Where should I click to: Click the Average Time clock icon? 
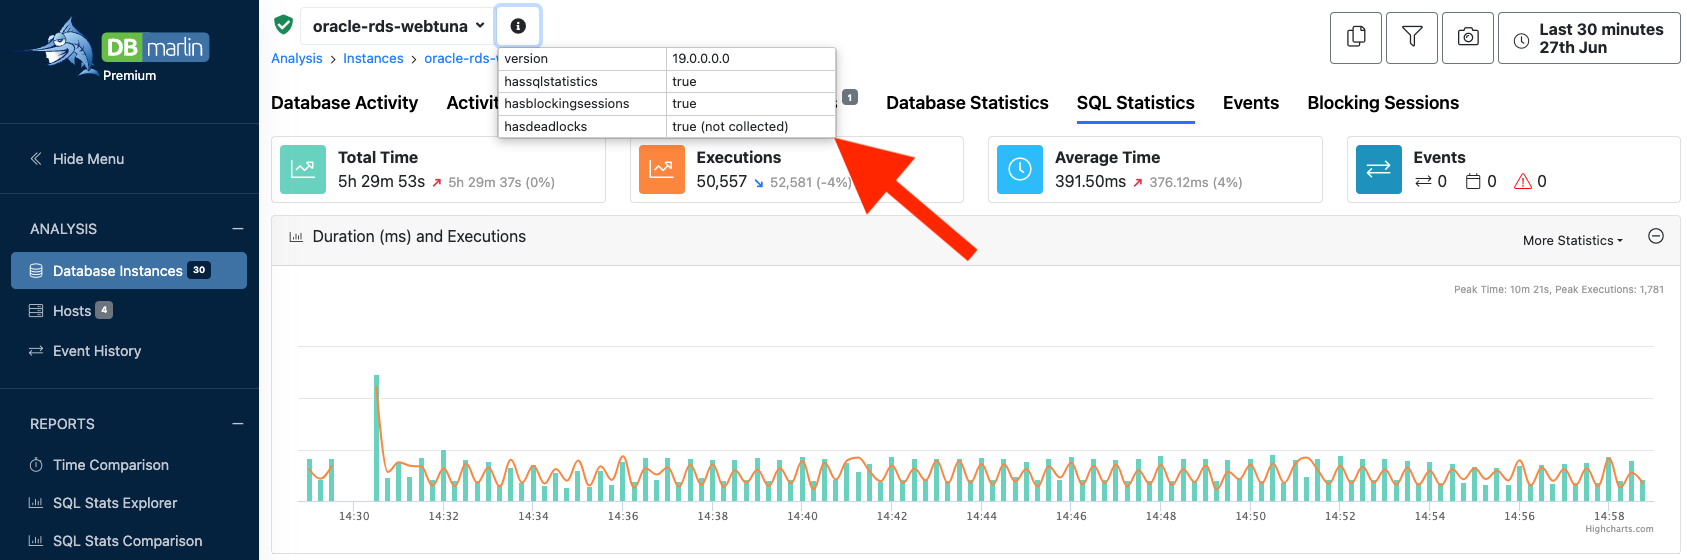click(x=1020, y=170)
